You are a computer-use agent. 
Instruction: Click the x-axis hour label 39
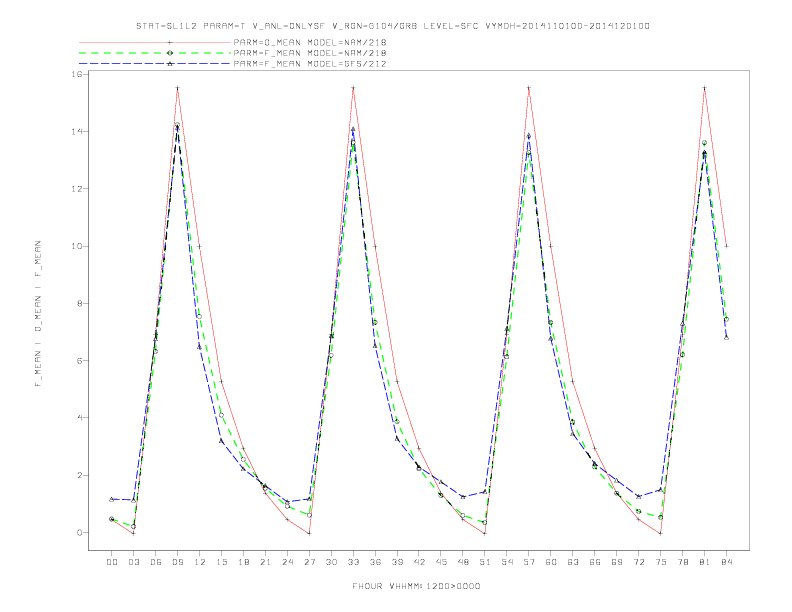pos(397,562)
